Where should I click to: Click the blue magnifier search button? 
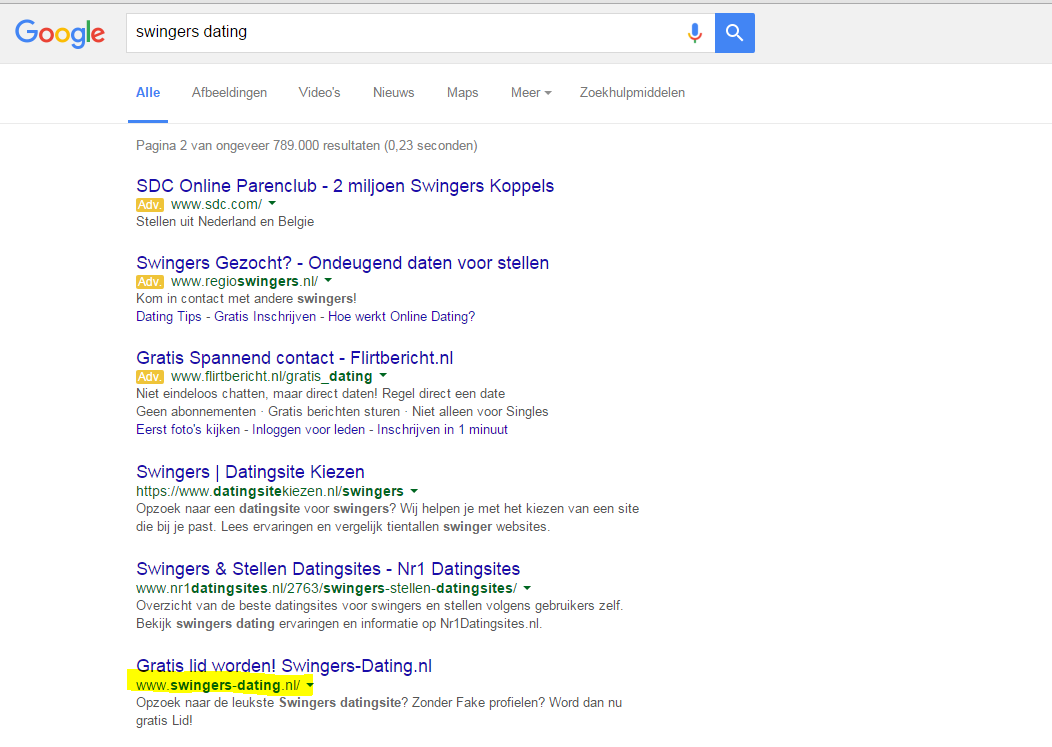click(735, 33)
